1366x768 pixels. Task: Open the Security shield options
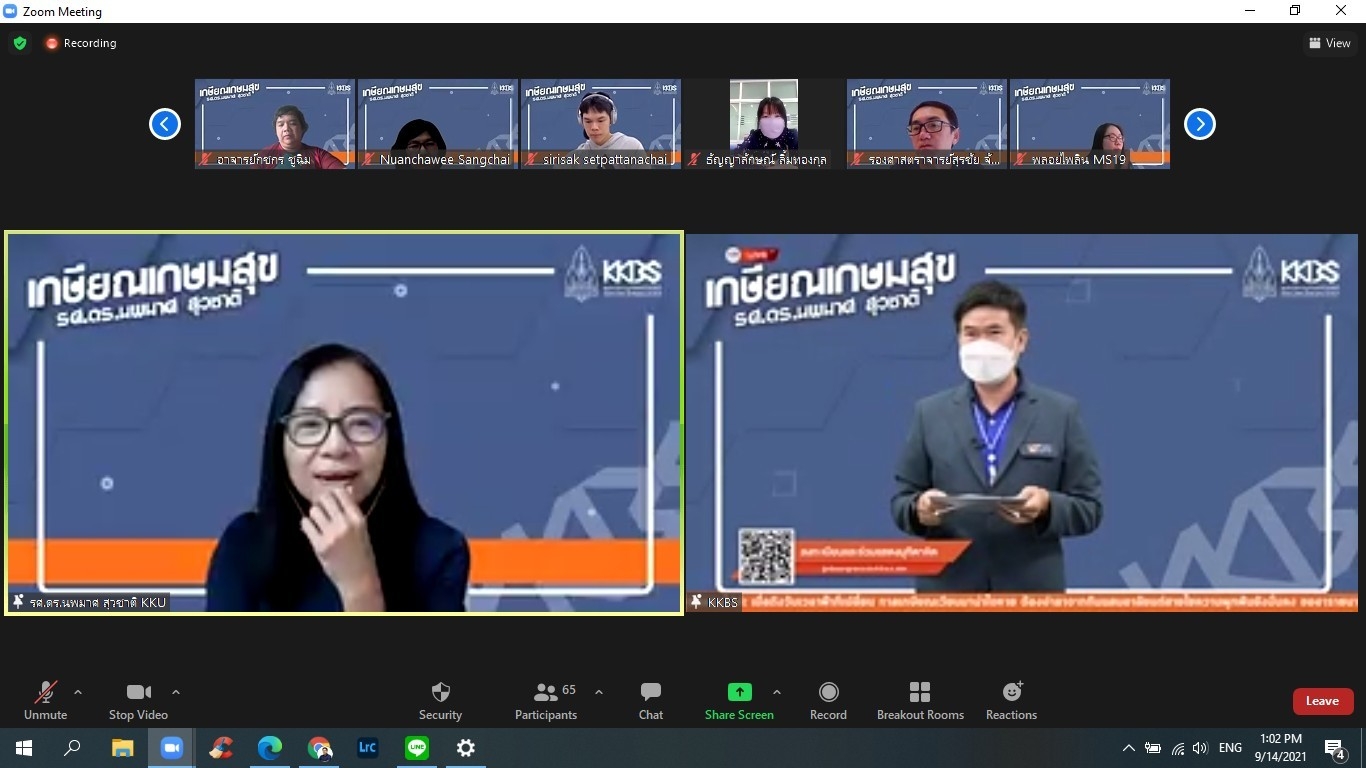click(x=440, y=700)
